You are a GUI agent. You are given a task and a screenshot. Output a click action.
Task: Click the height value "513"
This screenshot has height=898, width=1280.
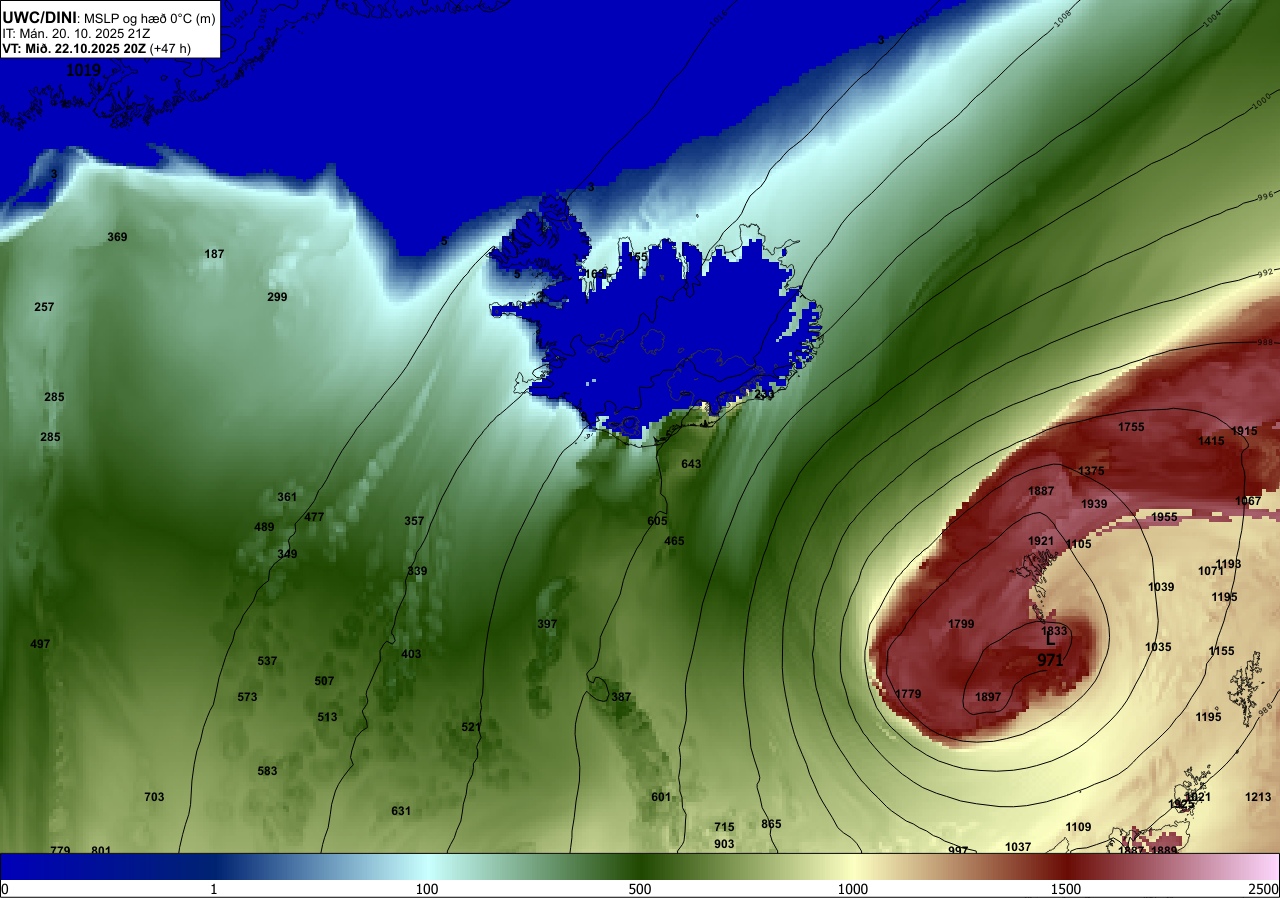coord(327,717)
